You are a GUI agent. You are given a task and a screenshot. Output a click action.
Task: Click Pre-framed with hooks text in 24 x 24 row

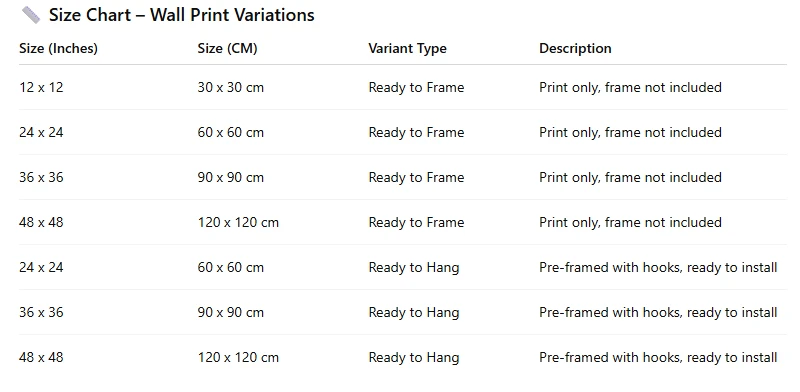pyautogui.click(x=658, y=267)
